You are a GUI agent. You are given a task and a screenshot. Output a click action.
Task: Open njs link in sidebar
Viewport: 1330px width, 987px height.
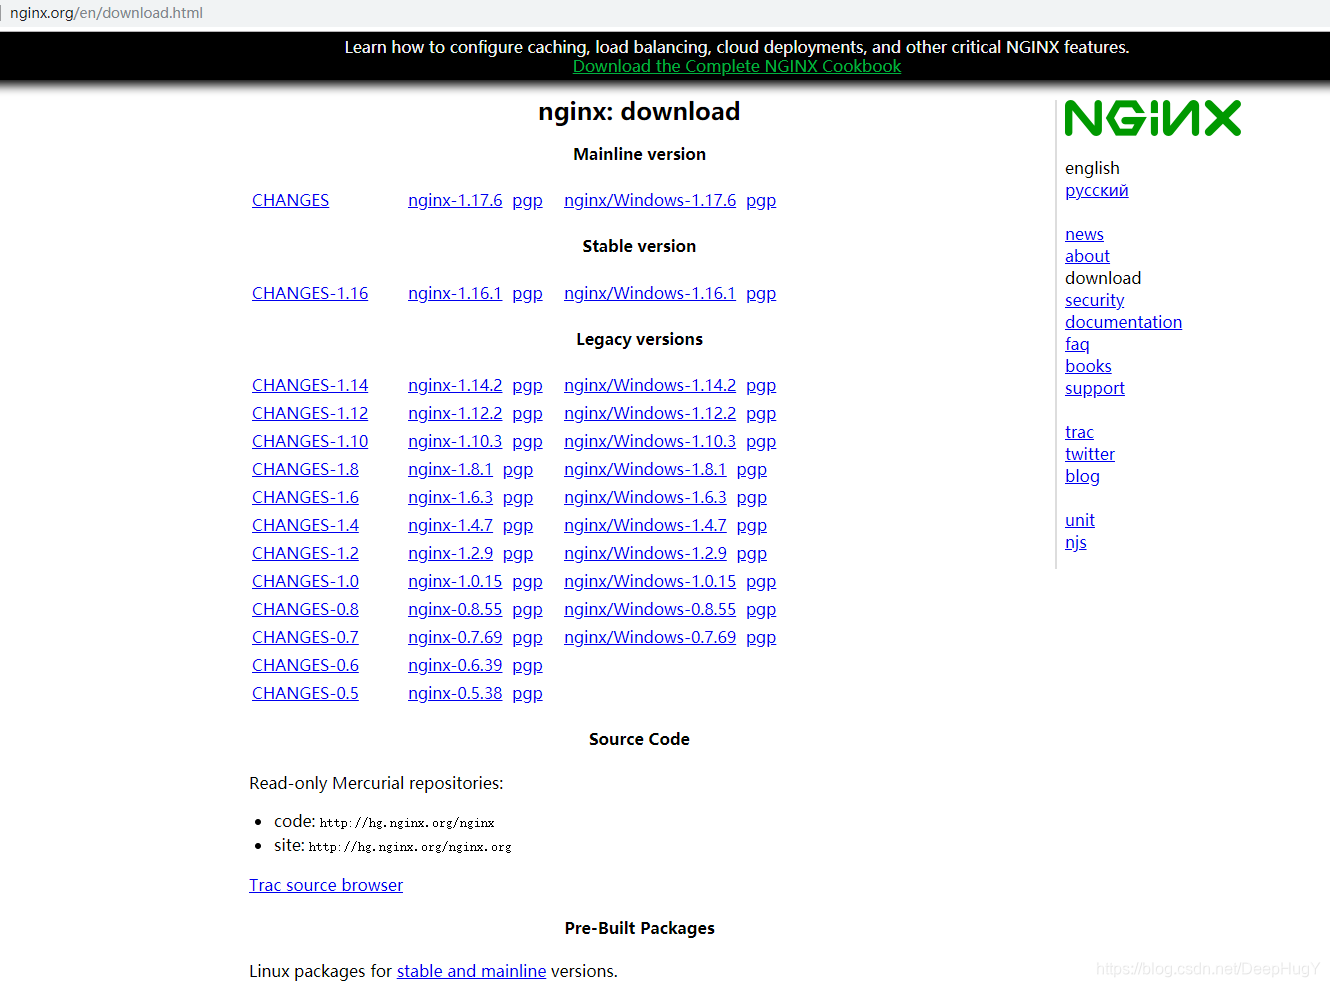point(1075,542)
